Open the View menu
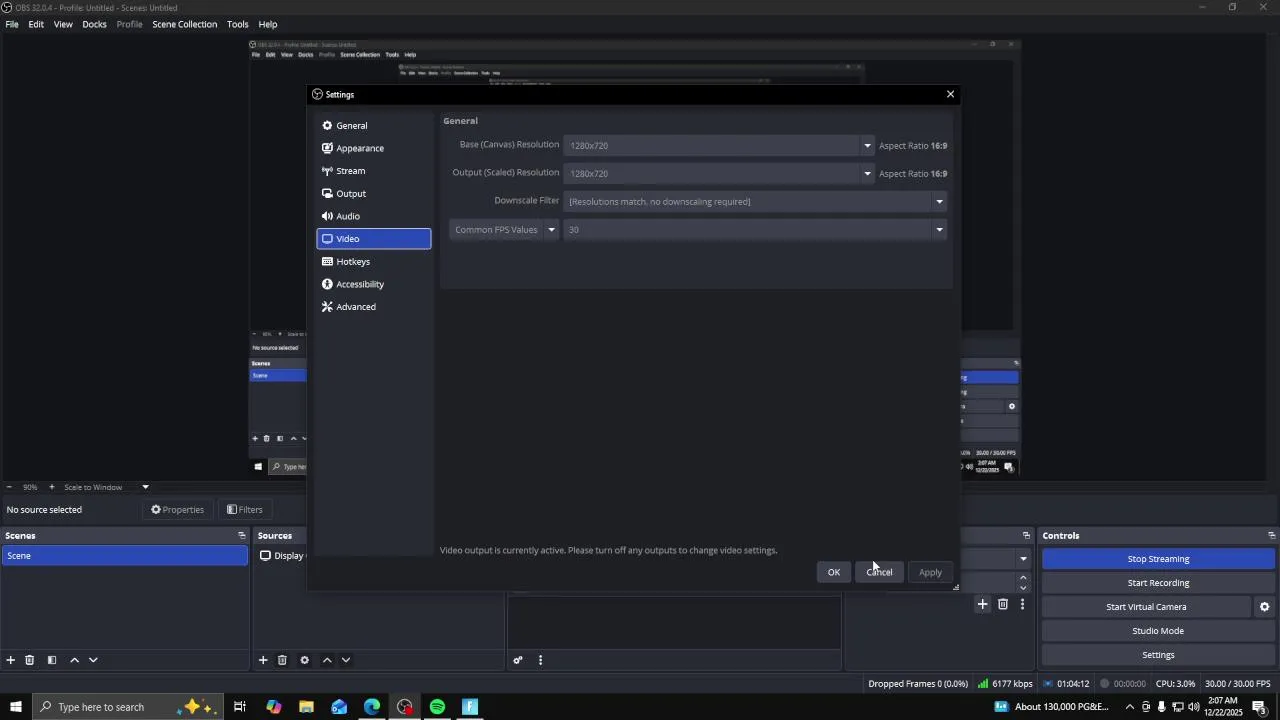Viewport: 1280px width, 720px height. point(63,24)
